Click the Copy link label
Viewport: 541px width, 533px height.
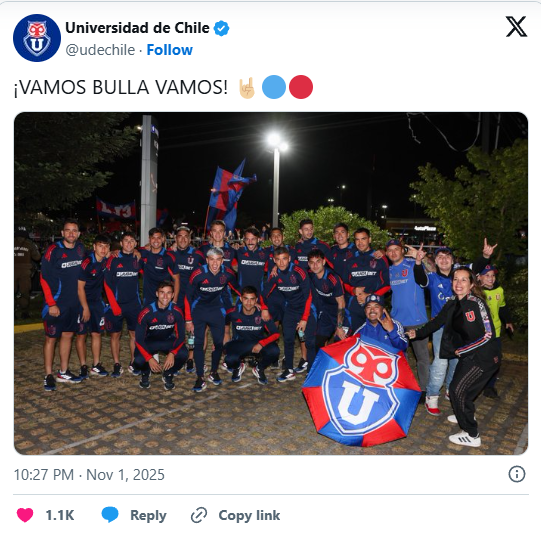[x=249, y=515]
